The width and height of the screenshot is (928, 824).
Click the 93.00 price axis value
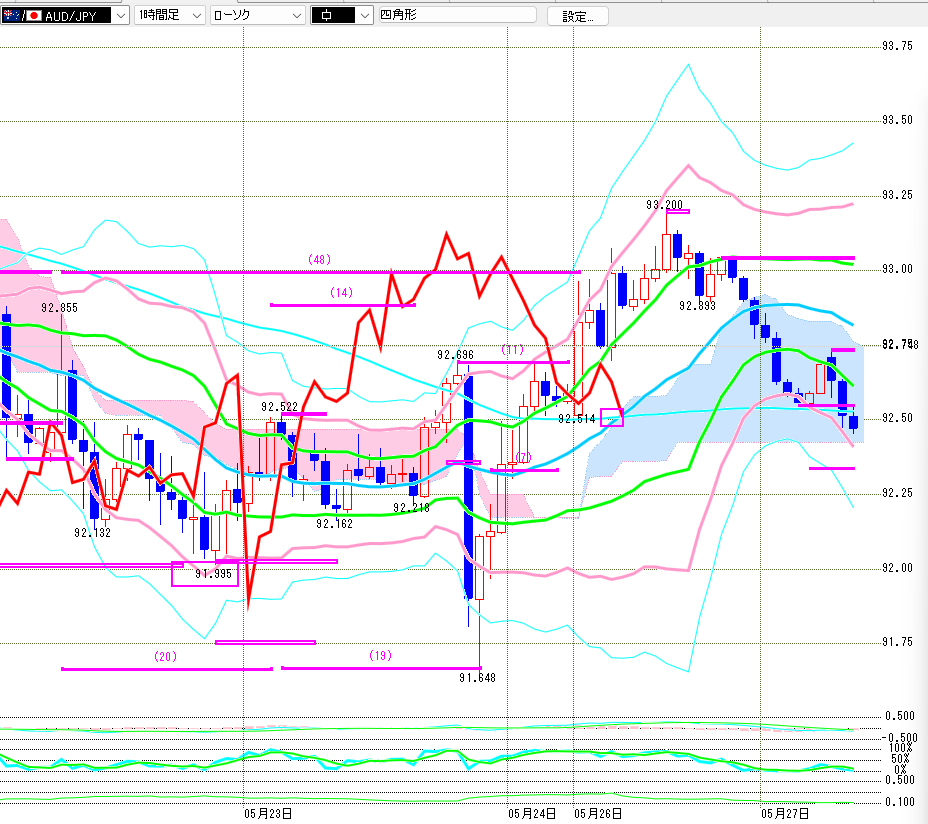coord(897,269)
